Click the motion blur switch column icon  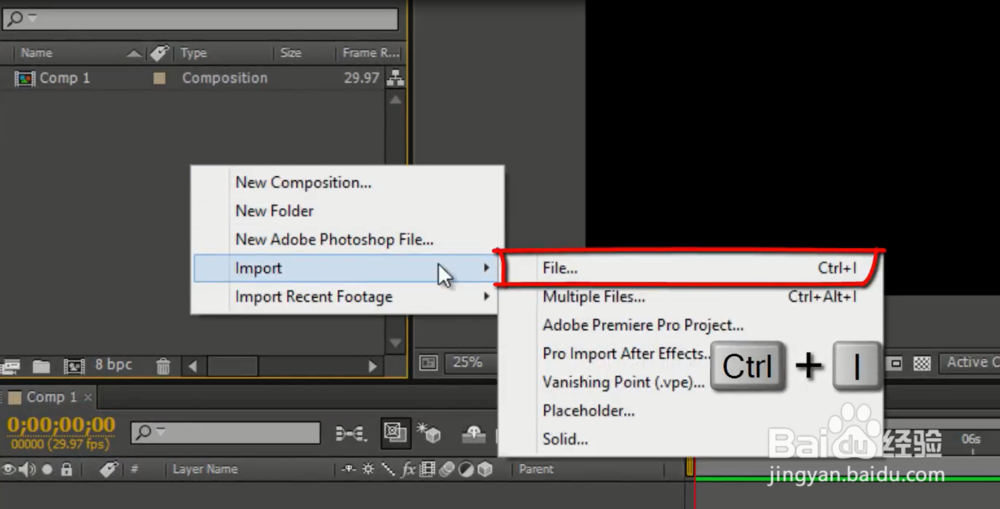pyautogui.click(x=447, y=469)
